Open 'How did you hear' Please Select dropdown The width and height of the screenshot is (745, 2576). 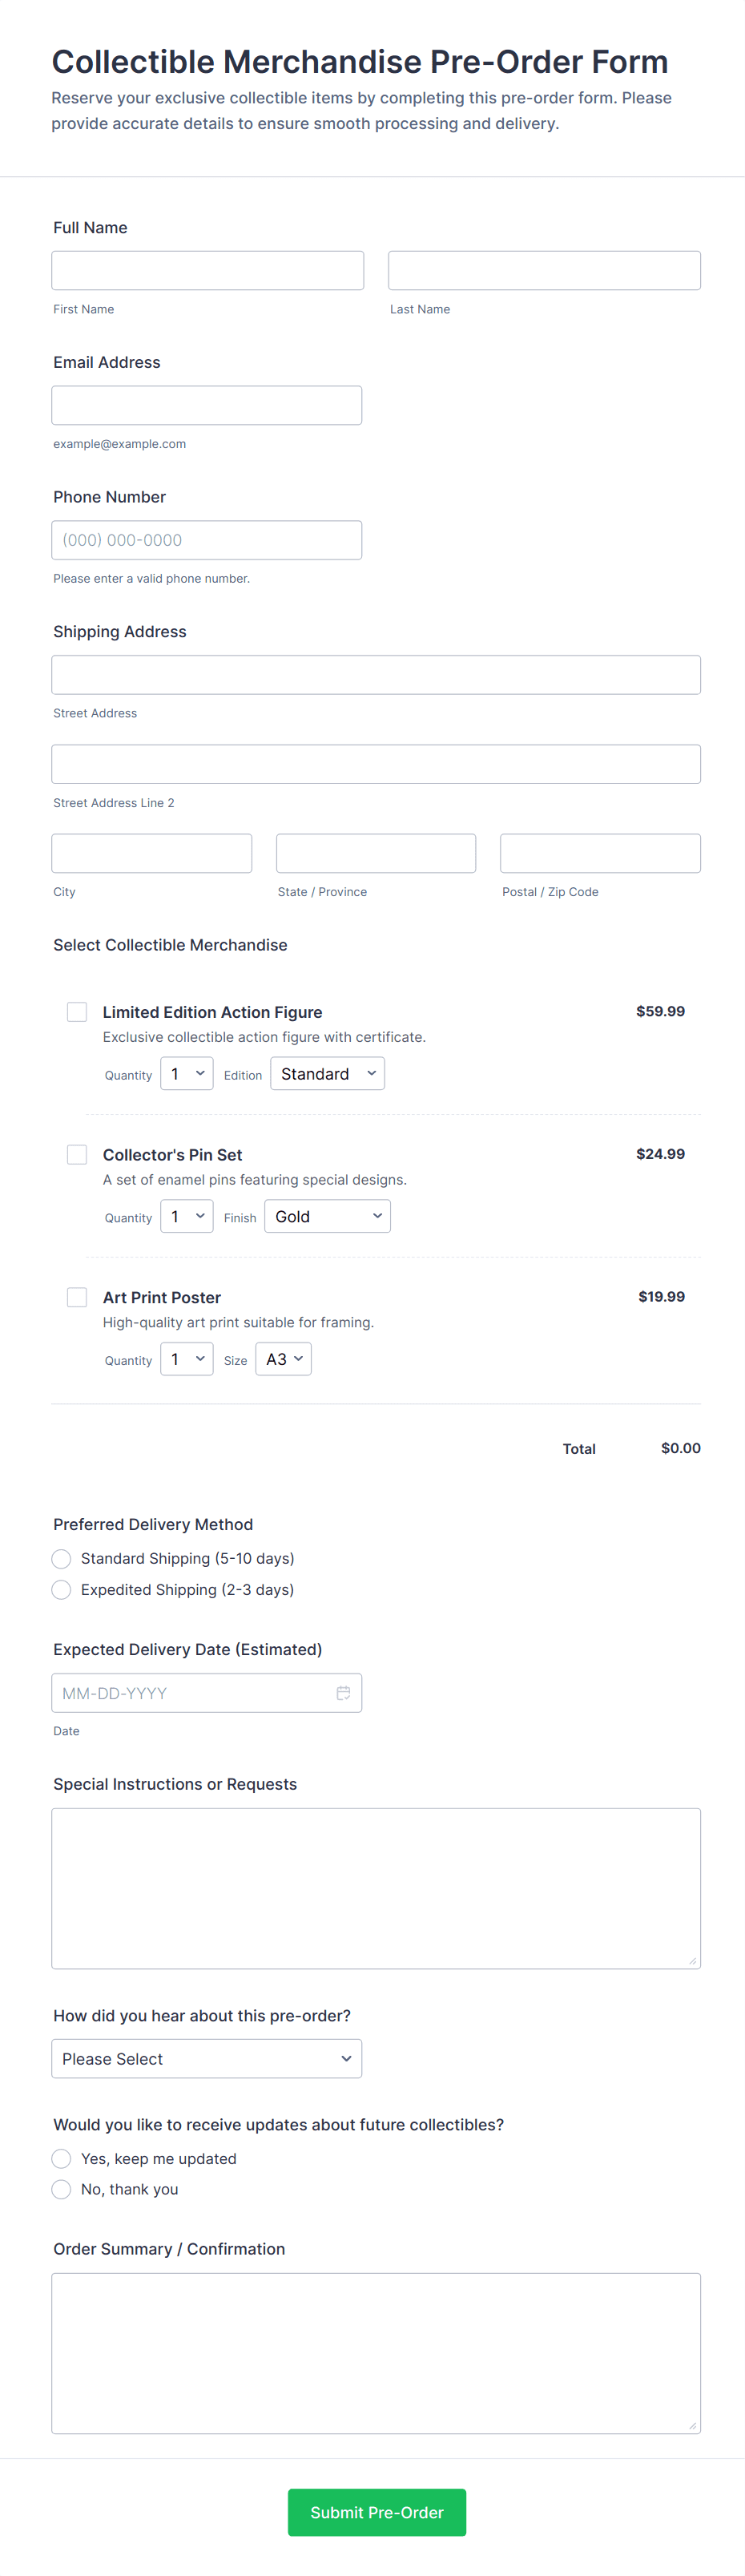[207, 2058]
